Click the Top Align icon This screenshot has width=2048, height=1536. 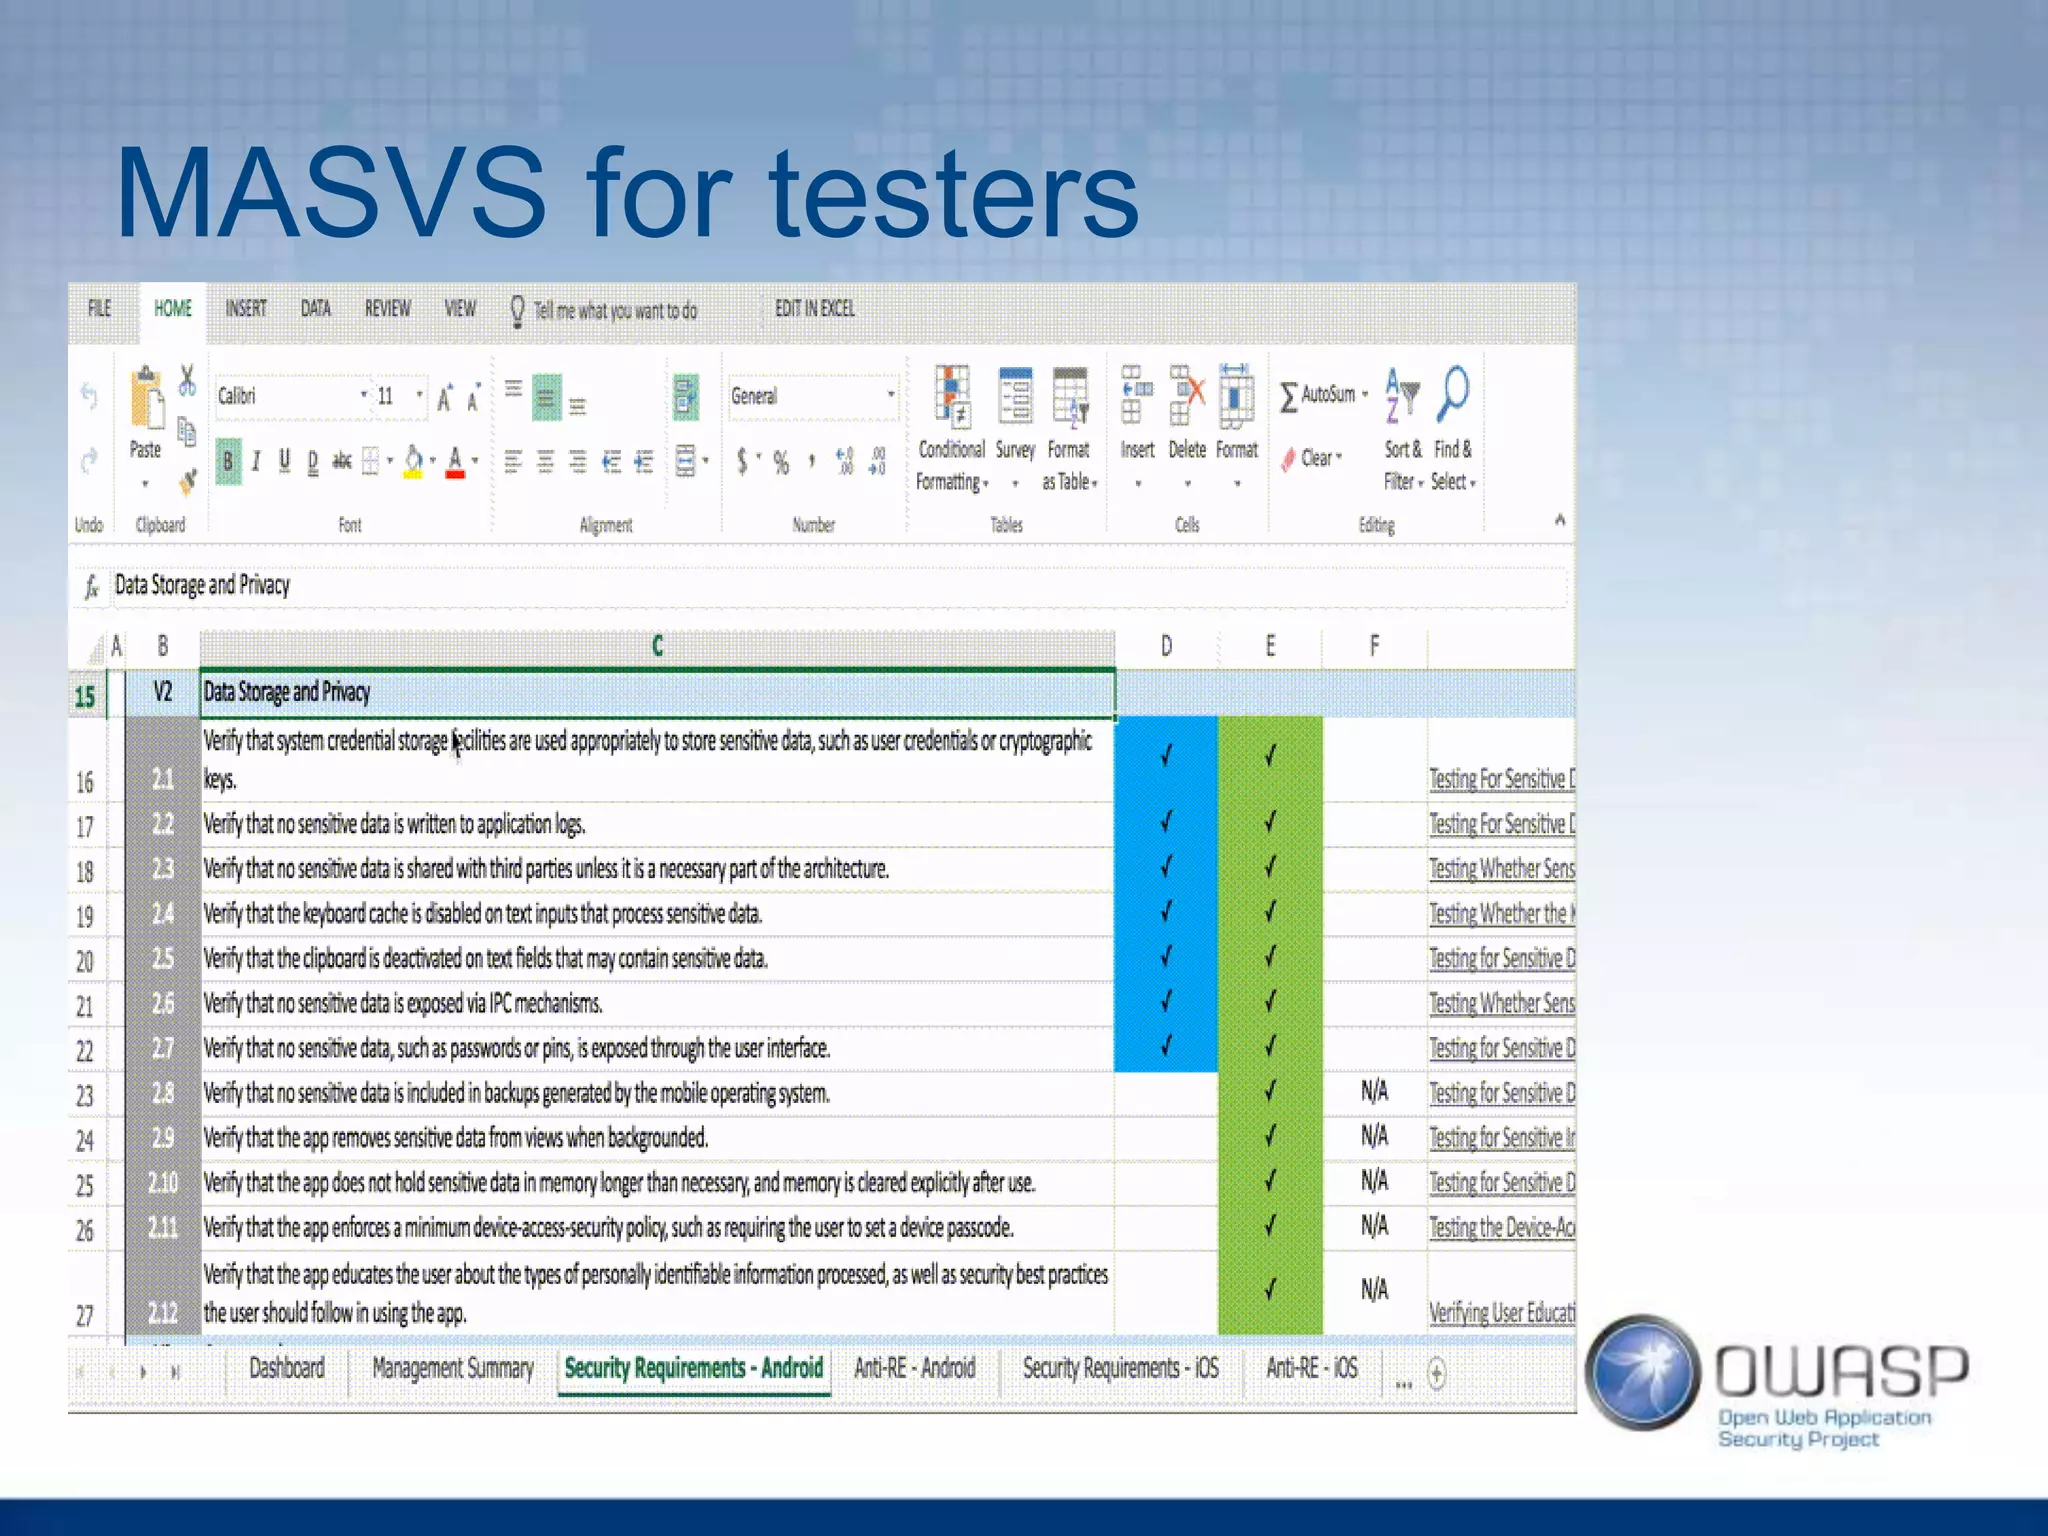(513, 389)
